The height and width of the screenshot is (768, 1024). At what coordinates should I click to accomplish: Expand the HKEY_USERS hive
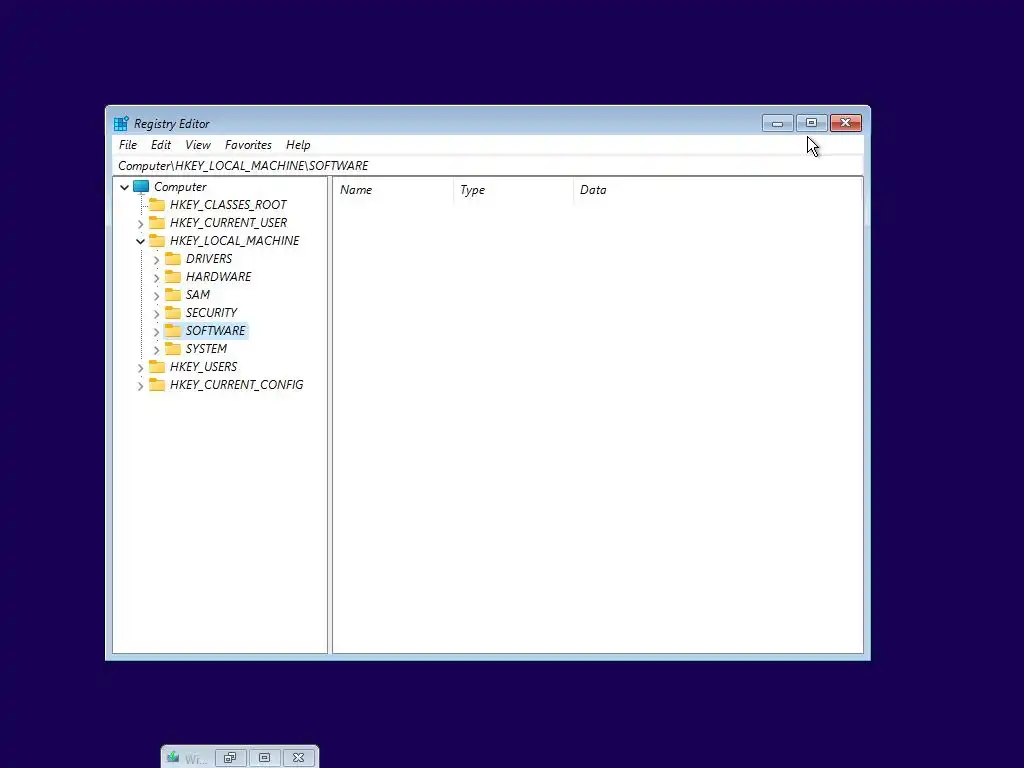click(140, 367)
